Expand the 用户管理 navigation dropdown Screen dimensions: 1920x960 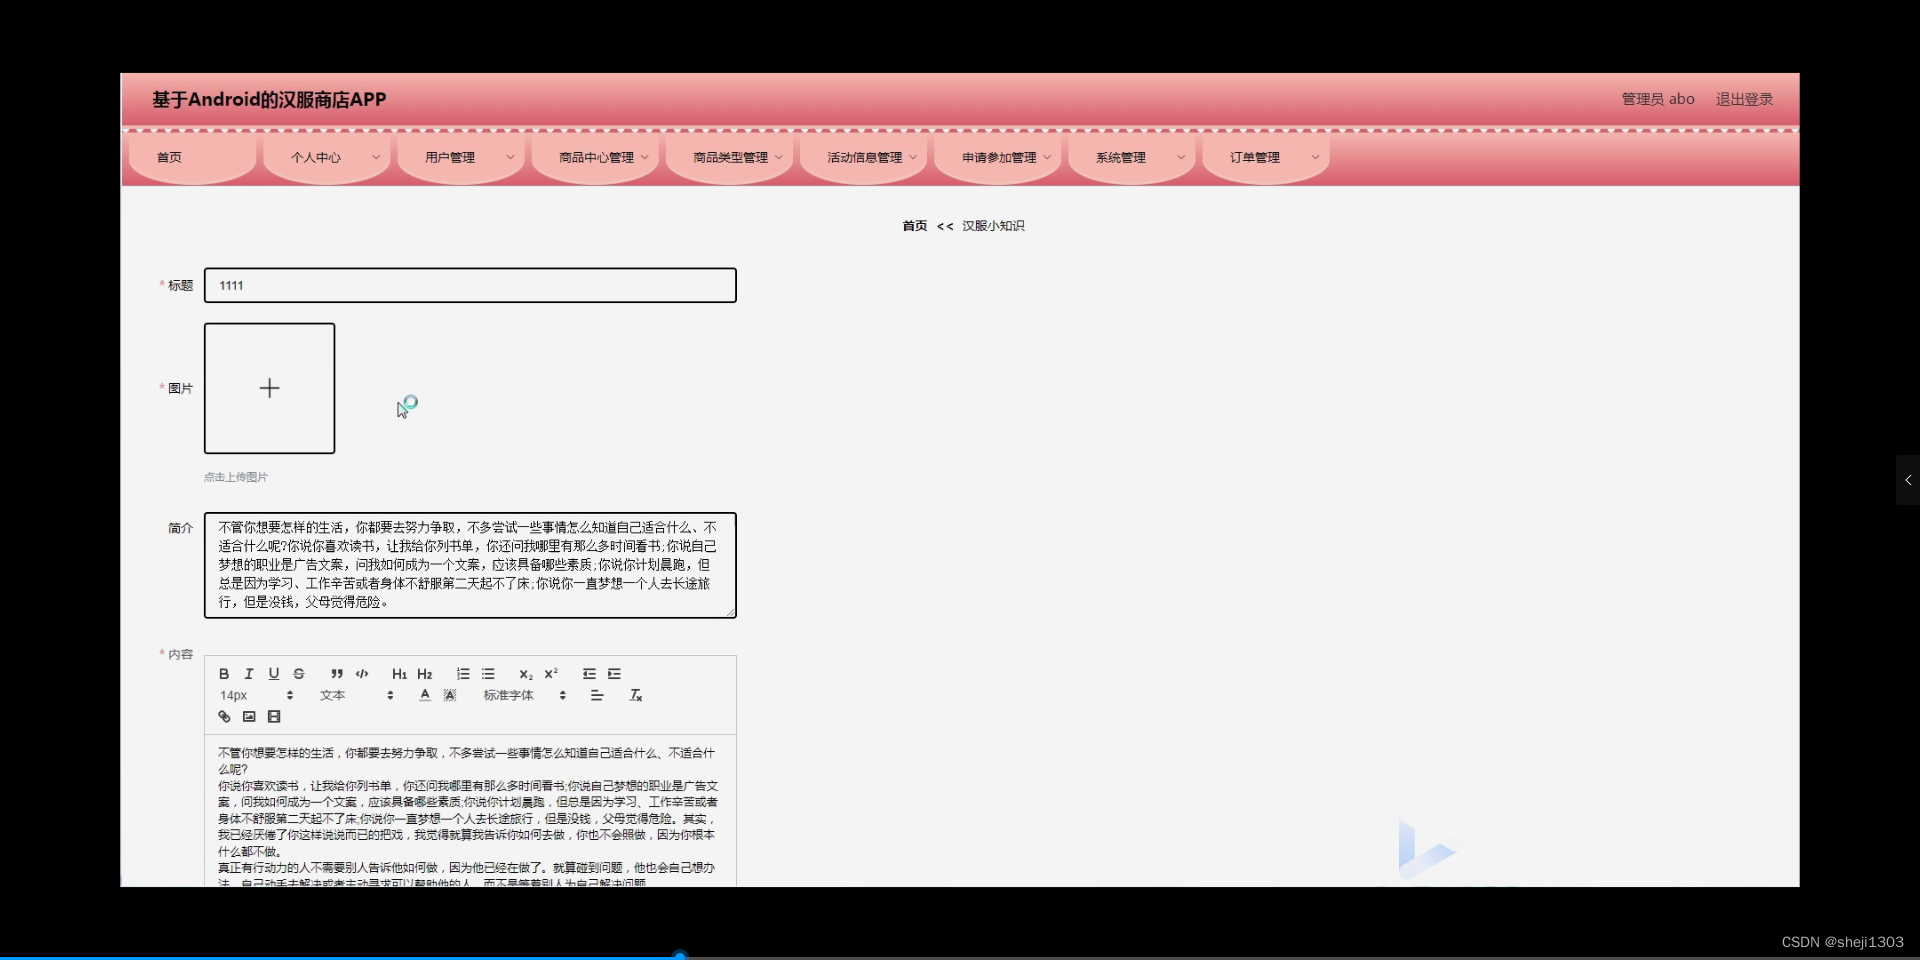coord(460,157)
